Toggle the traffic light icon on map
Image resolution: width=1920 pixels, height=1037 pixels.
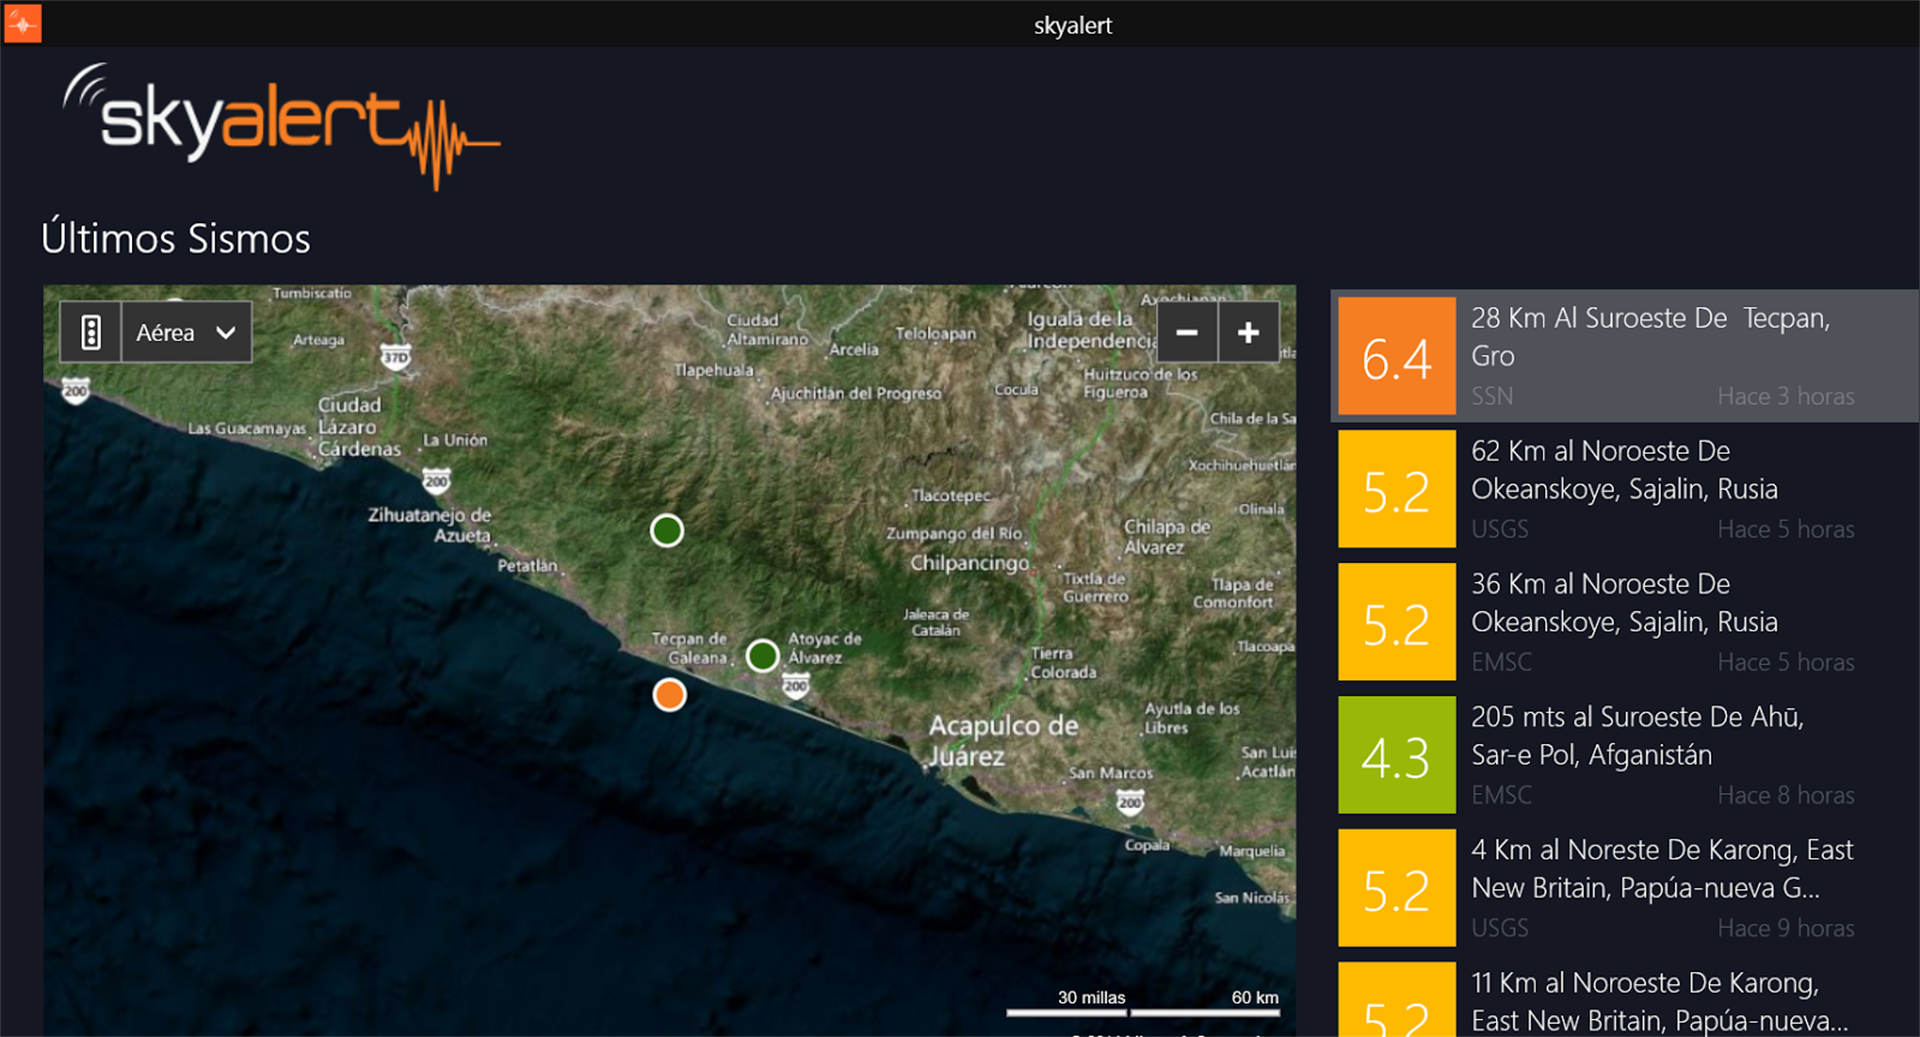click(91, 333)
